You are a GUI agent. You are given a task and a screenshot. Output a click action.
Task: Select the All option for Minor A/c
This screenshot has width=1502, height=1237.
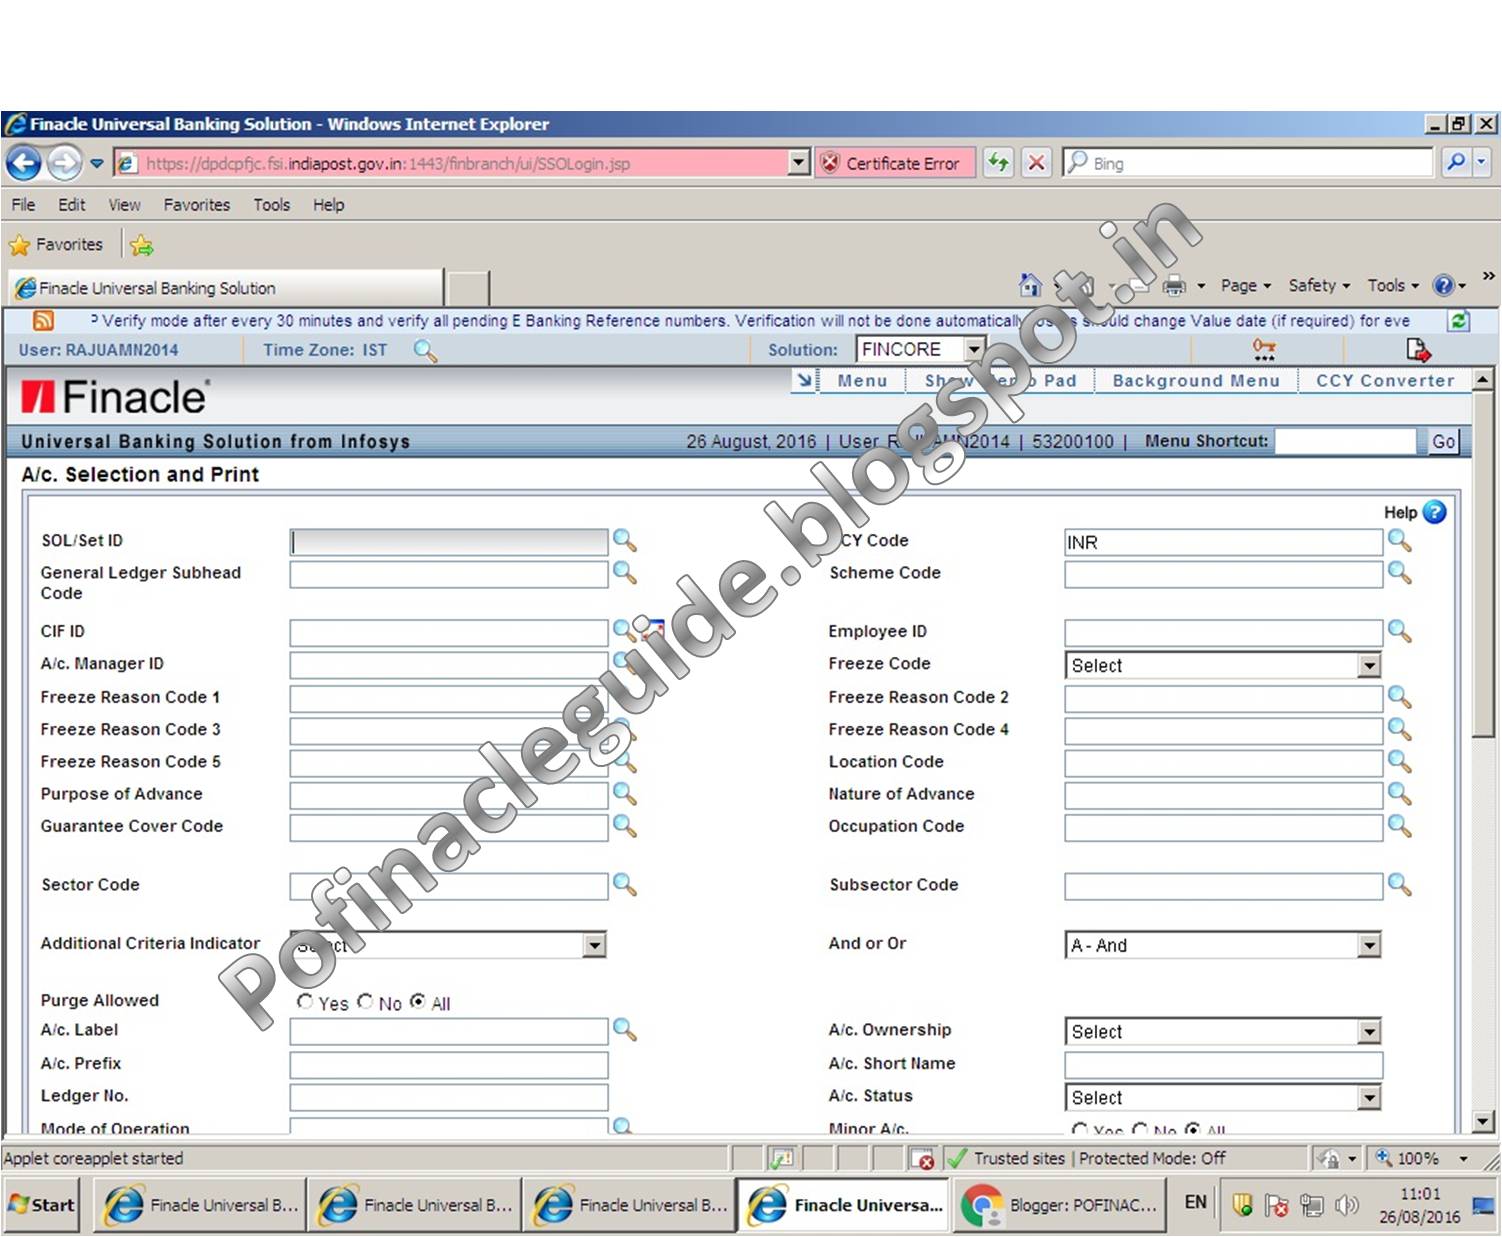[x=1192, y=1129]
